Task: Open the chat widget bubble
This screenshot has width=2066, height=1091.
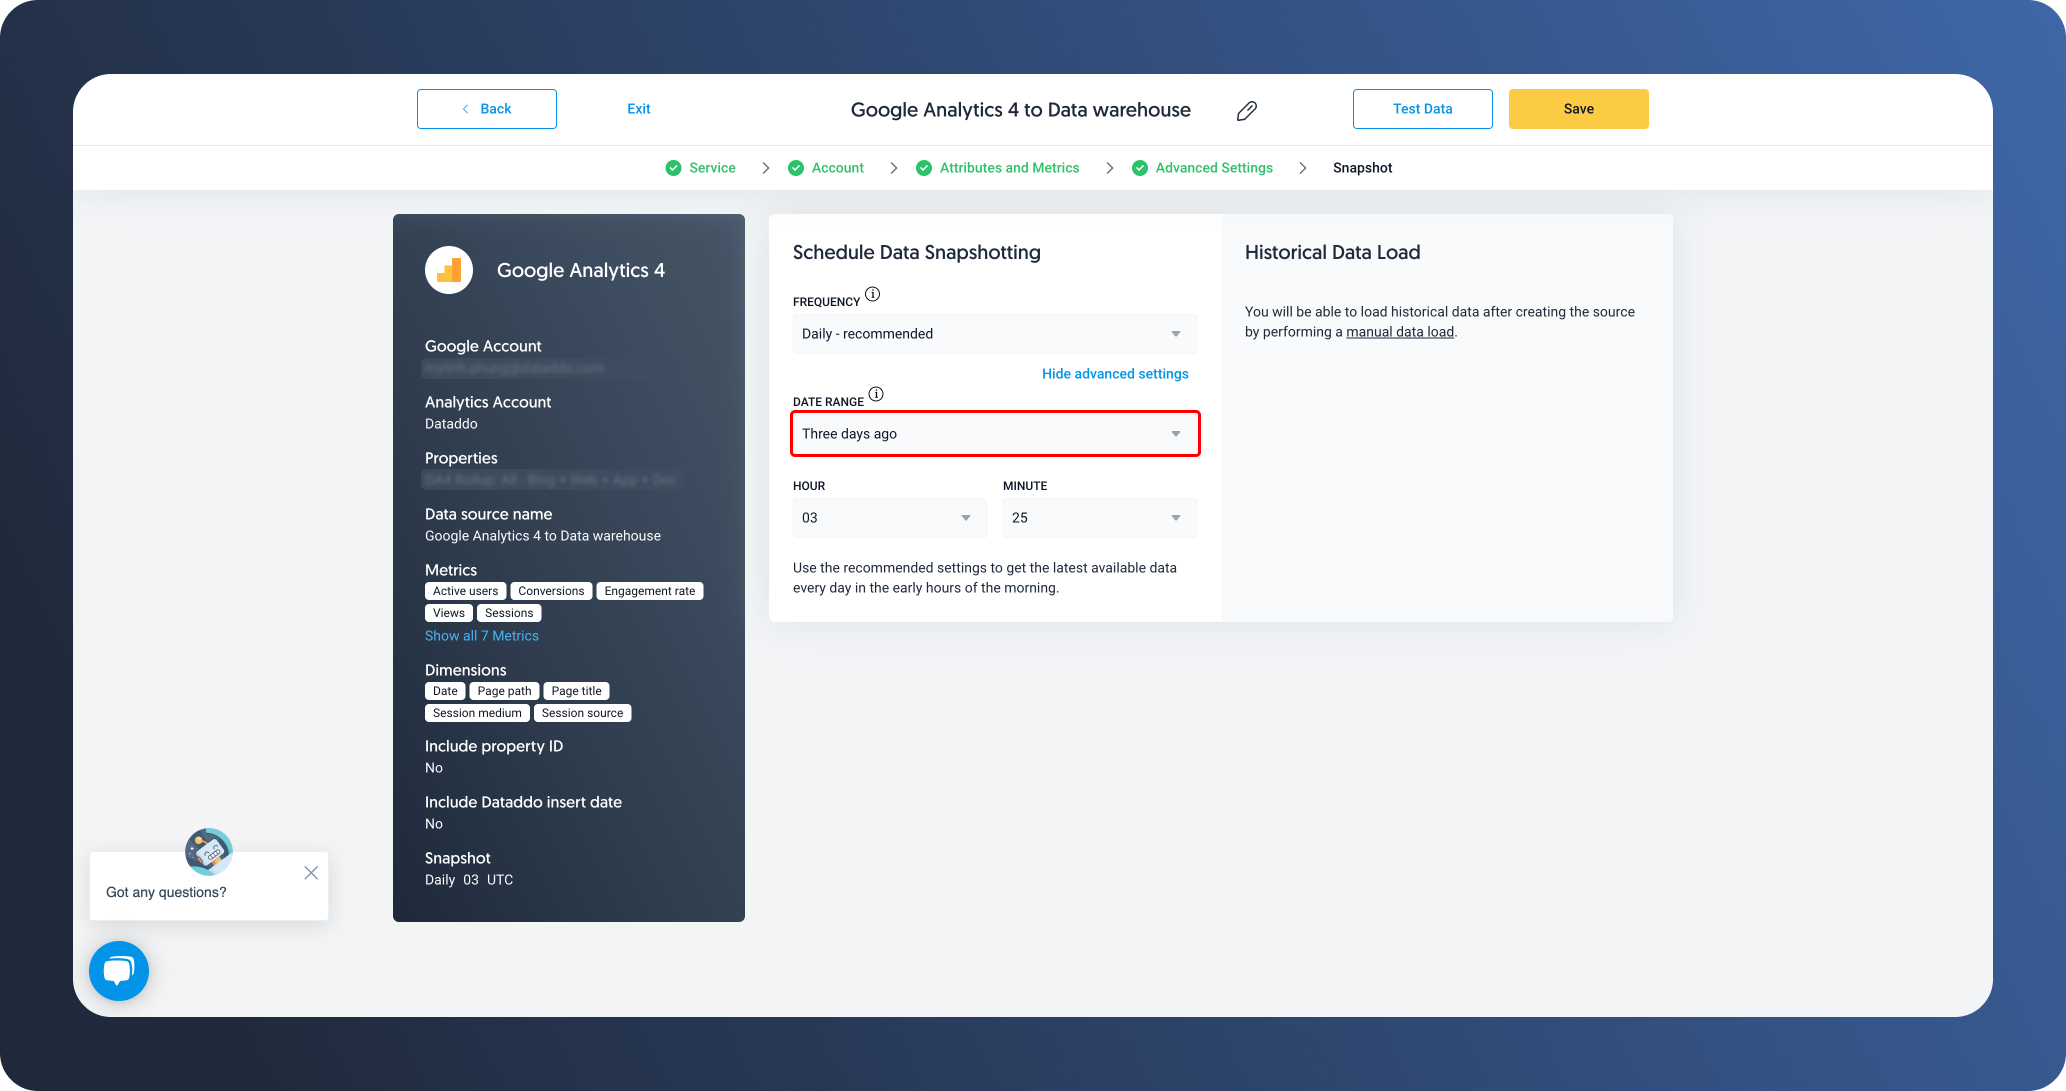Action: [118, 970]
